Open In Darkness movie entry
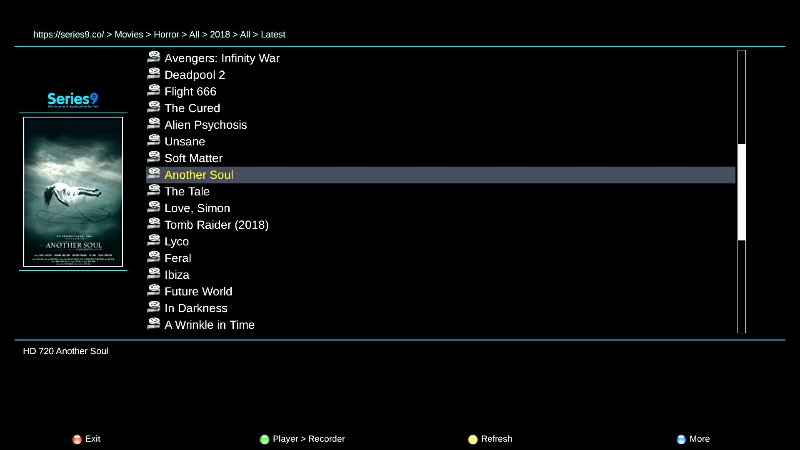 click(196, 308)
